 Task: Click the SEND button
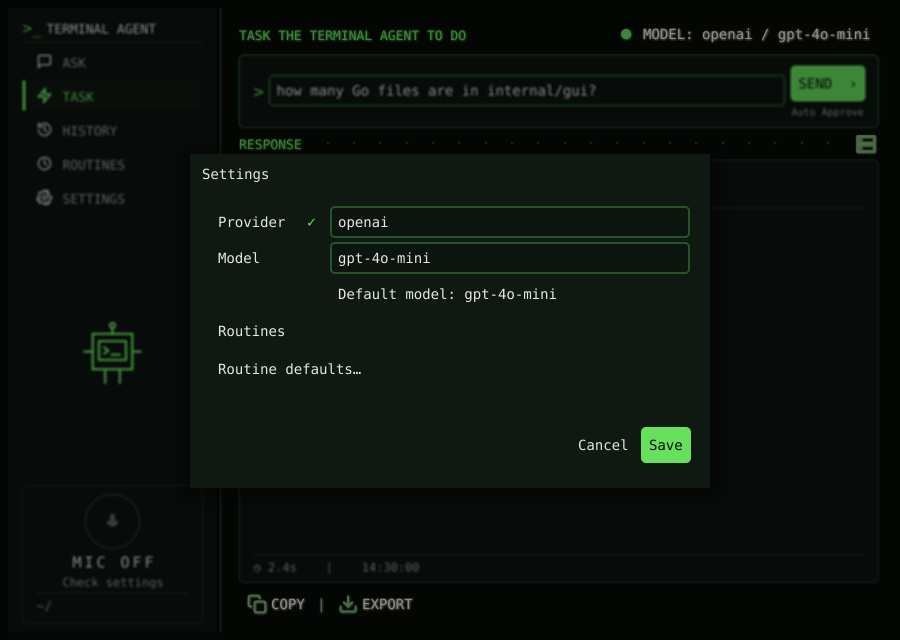[827, 84]
